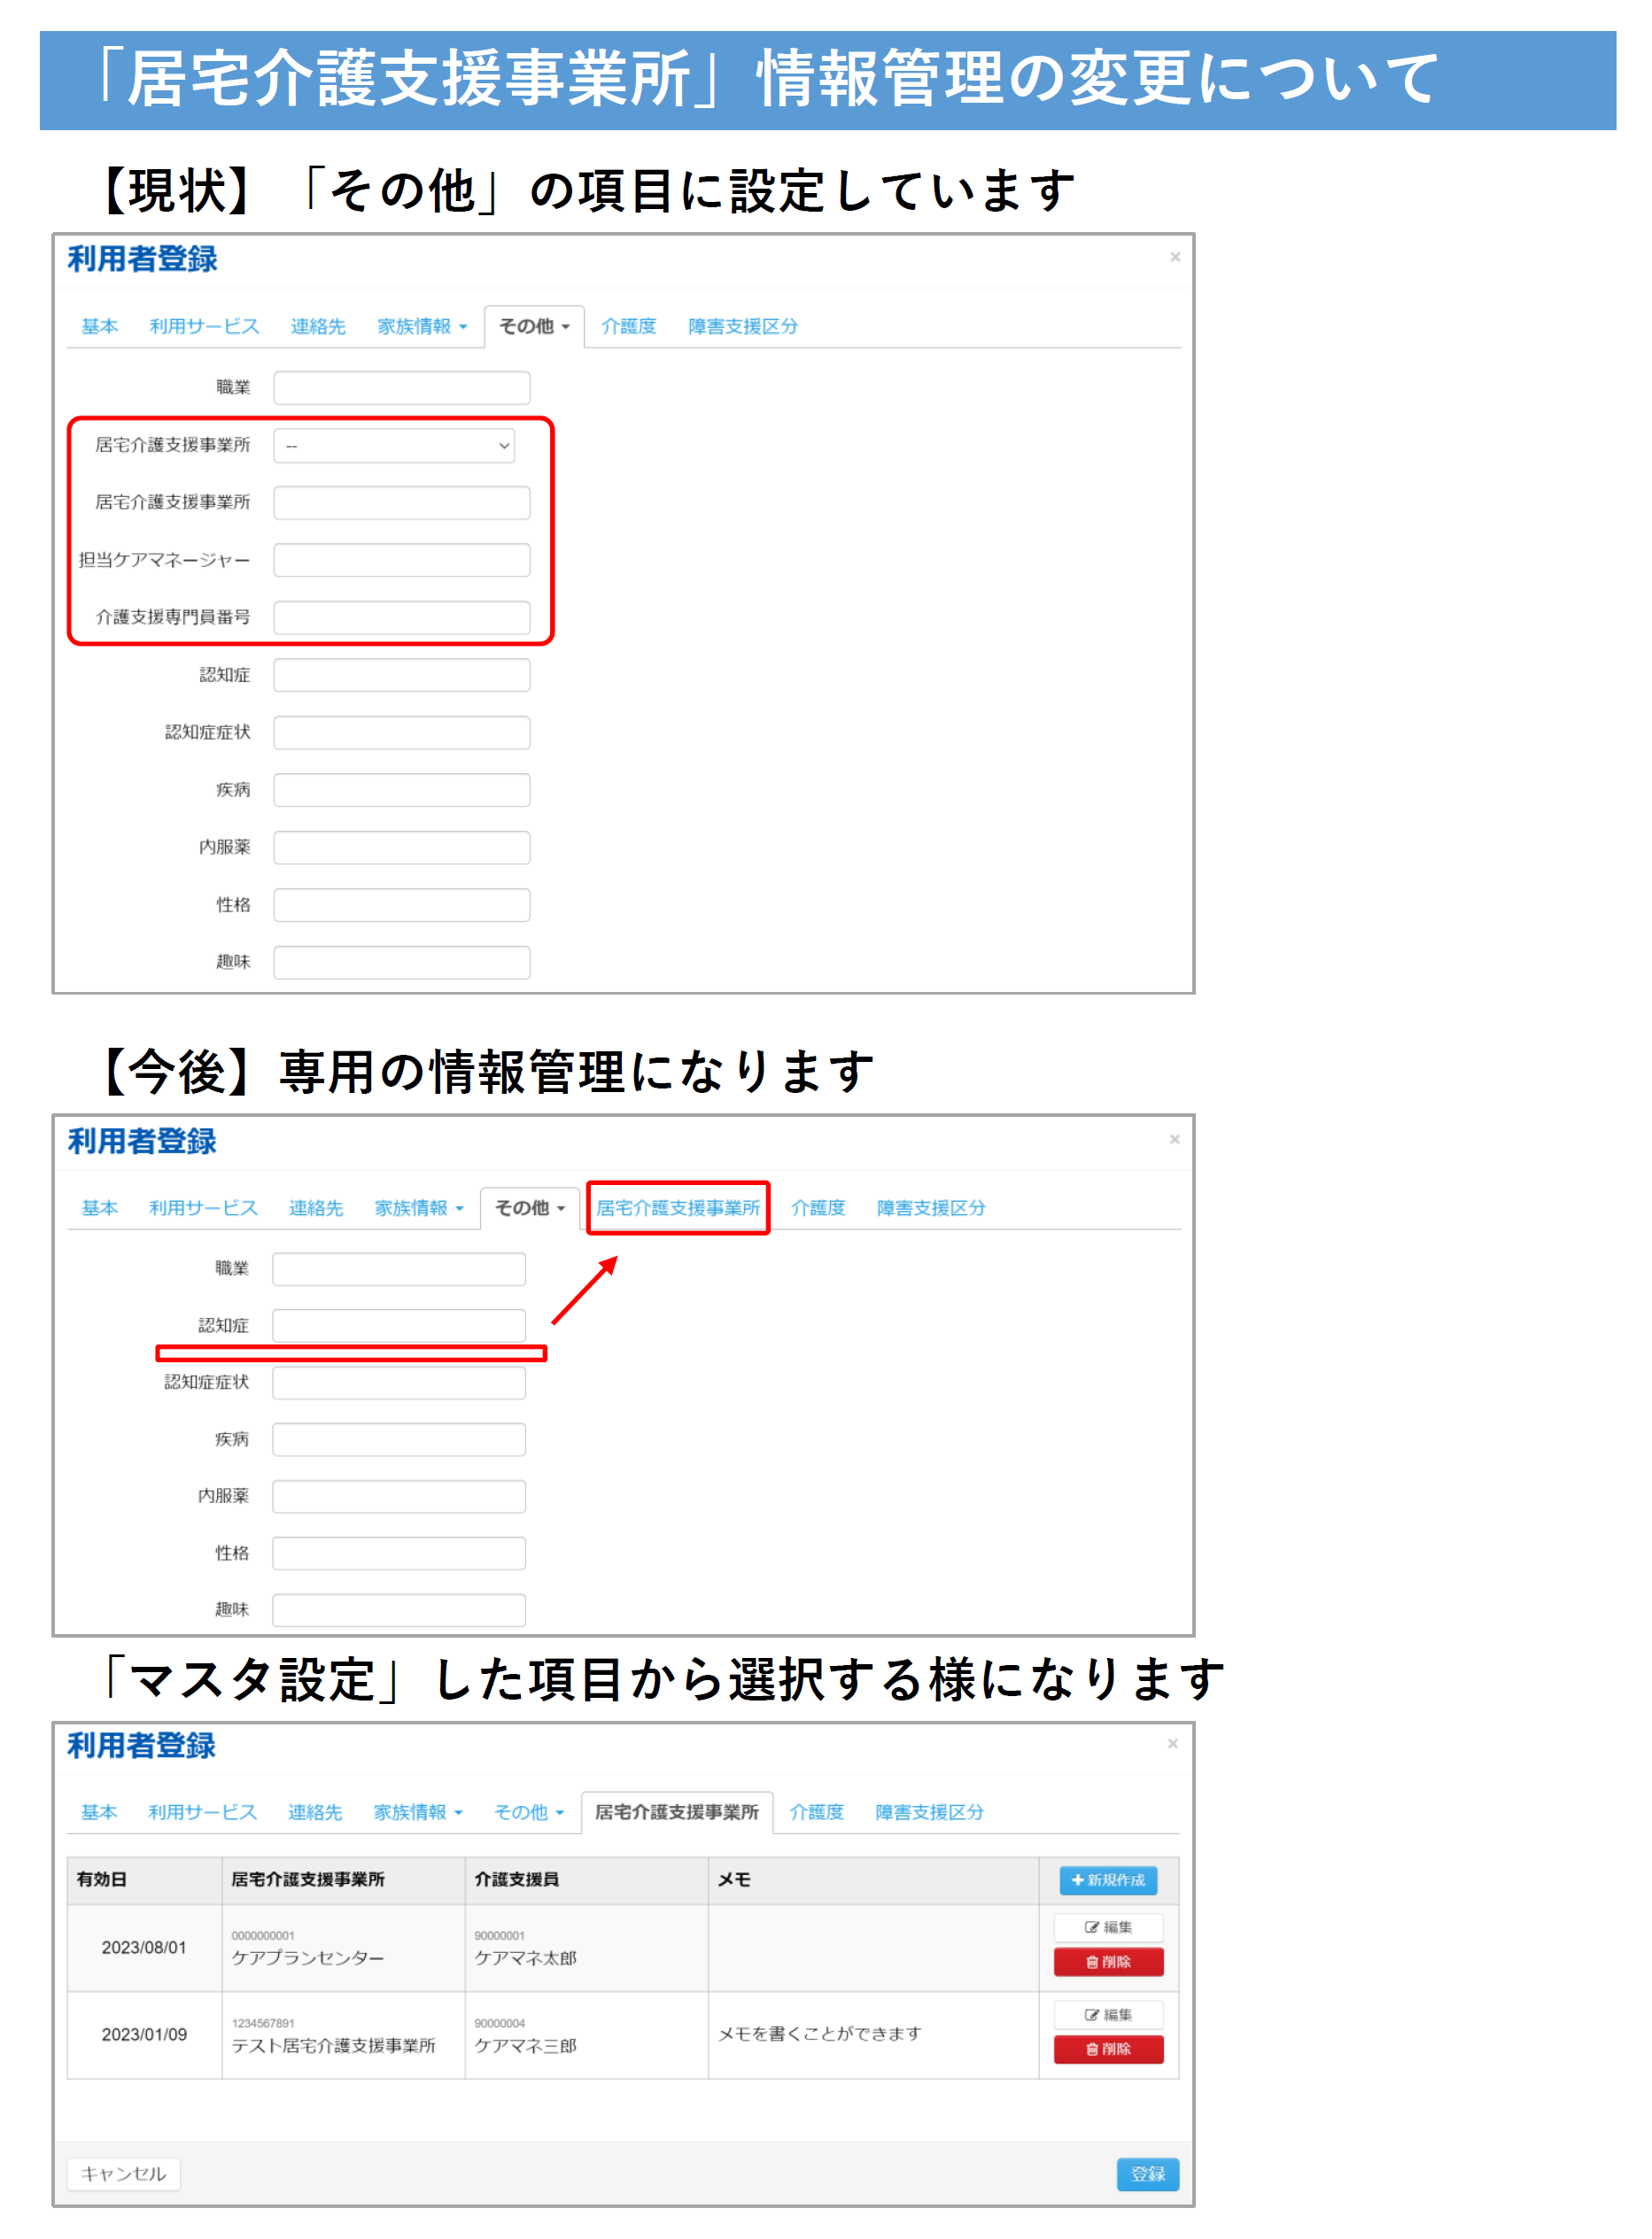The width and height of the screenshot is (1652, 2239).
Task: Click the キャンセル button
Action: coord(122,2175)
